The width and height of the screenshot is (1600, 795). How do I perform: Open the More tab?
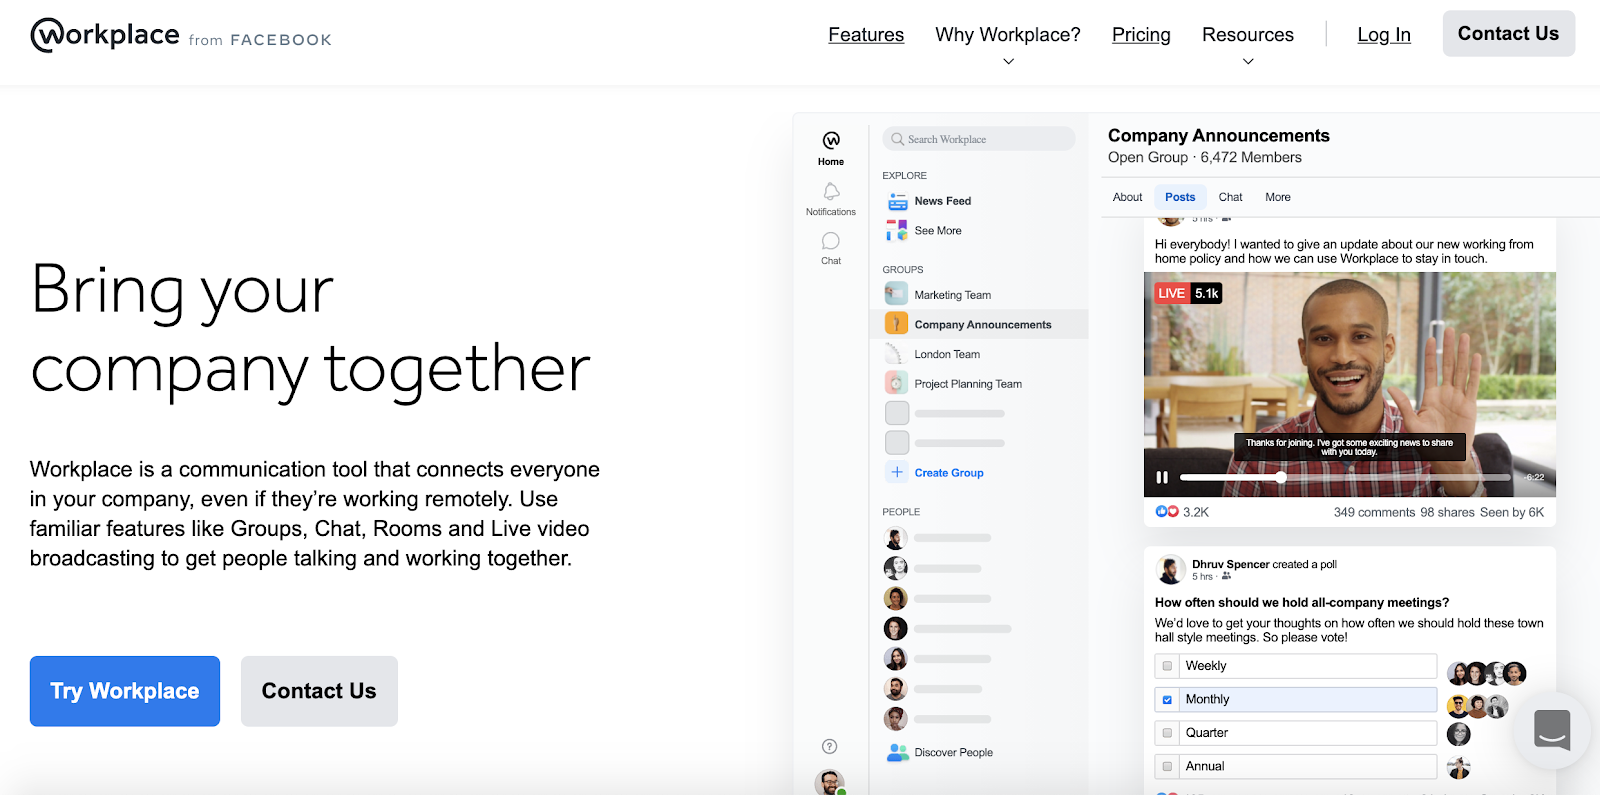[1278, 197]
